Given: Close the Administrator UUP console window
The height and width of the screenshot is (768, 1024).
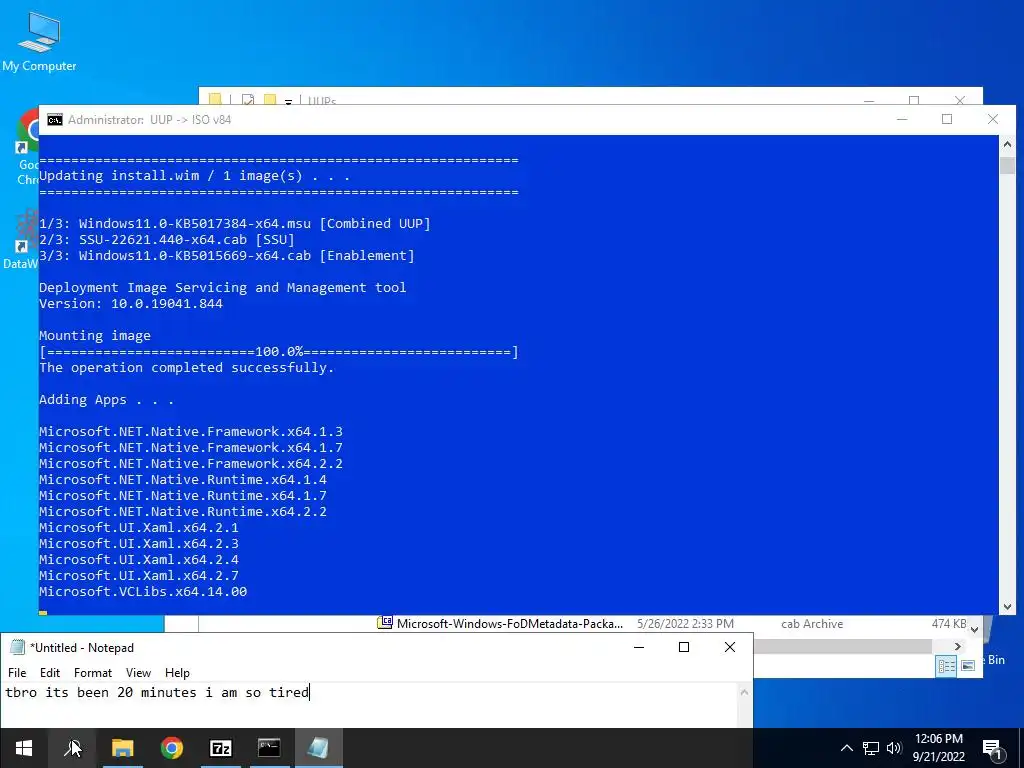Looking at the screenshot, I should pos(993,120).
